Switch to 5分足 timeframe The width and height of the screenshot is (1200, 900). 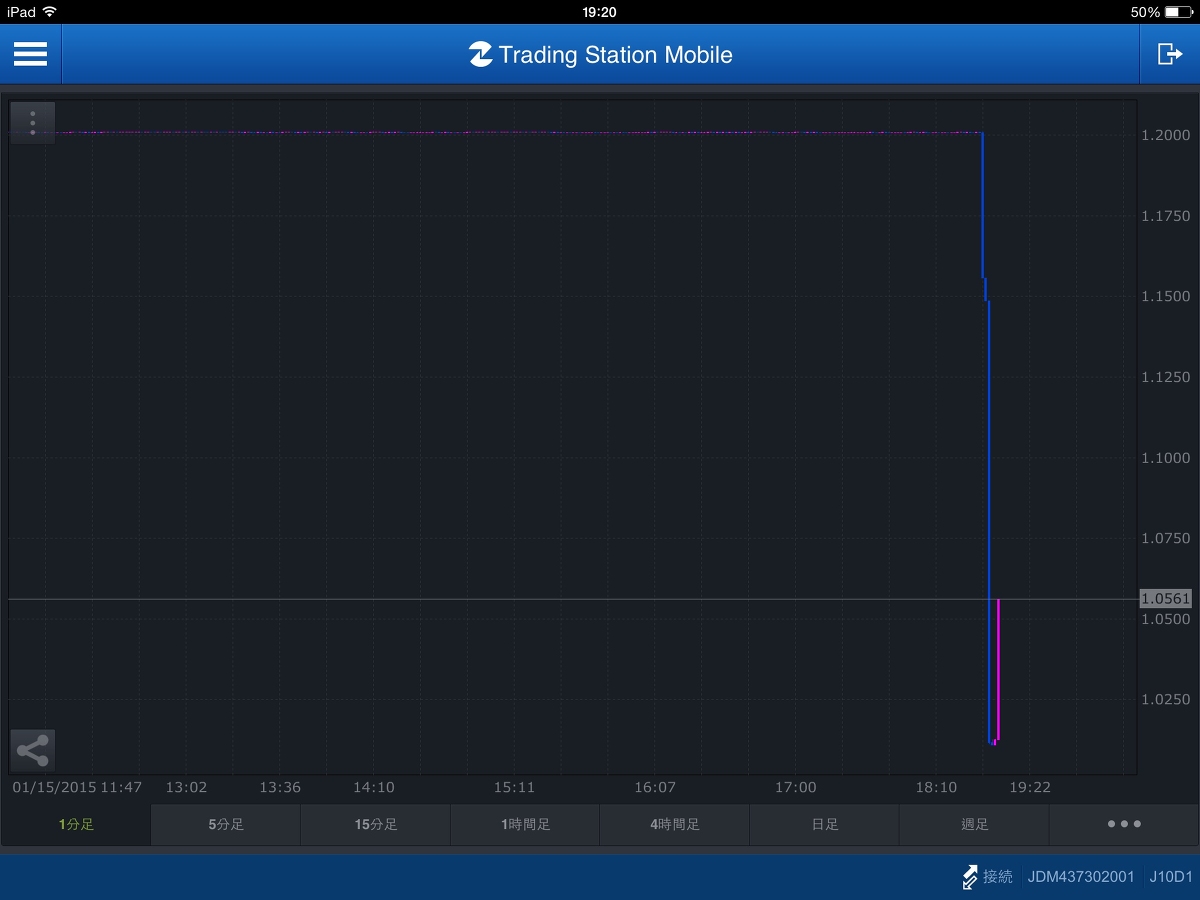[226, 825]
